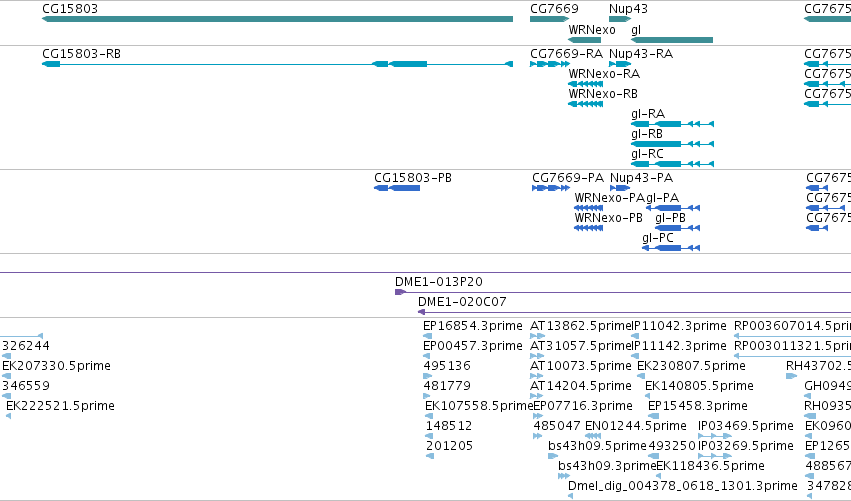Select the Nup43-RA transcript
Screen dimensions: 851x501
620,64
